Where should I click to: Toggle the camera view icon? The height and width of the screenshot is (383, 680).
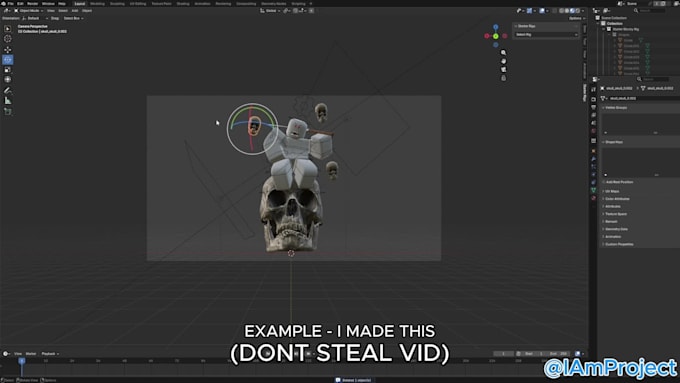click(x=503, y=69)
